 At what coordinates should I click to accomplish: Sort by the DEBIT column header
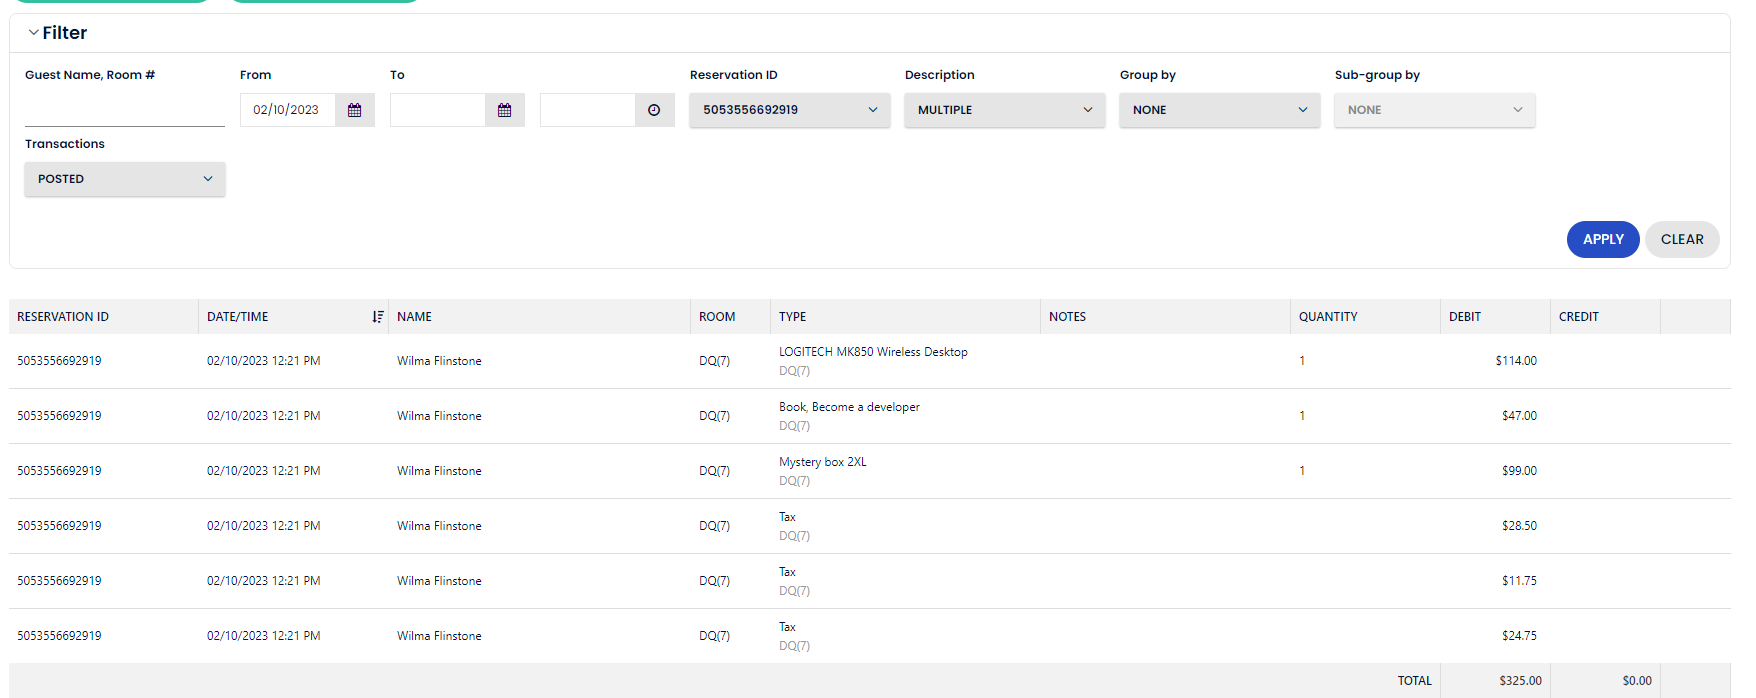(1465, 317)
